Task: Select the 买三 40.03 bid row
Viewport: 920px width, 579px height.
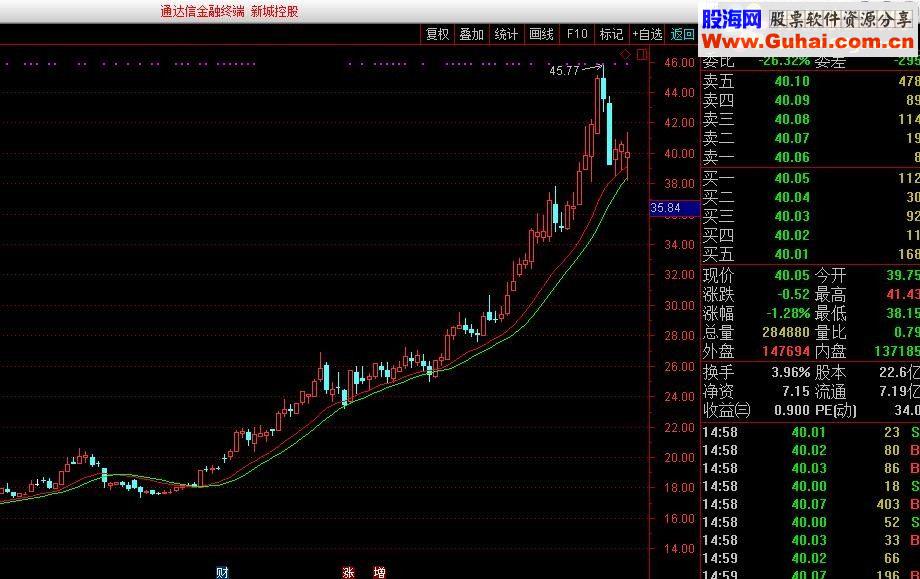Action: coord(811,216)
